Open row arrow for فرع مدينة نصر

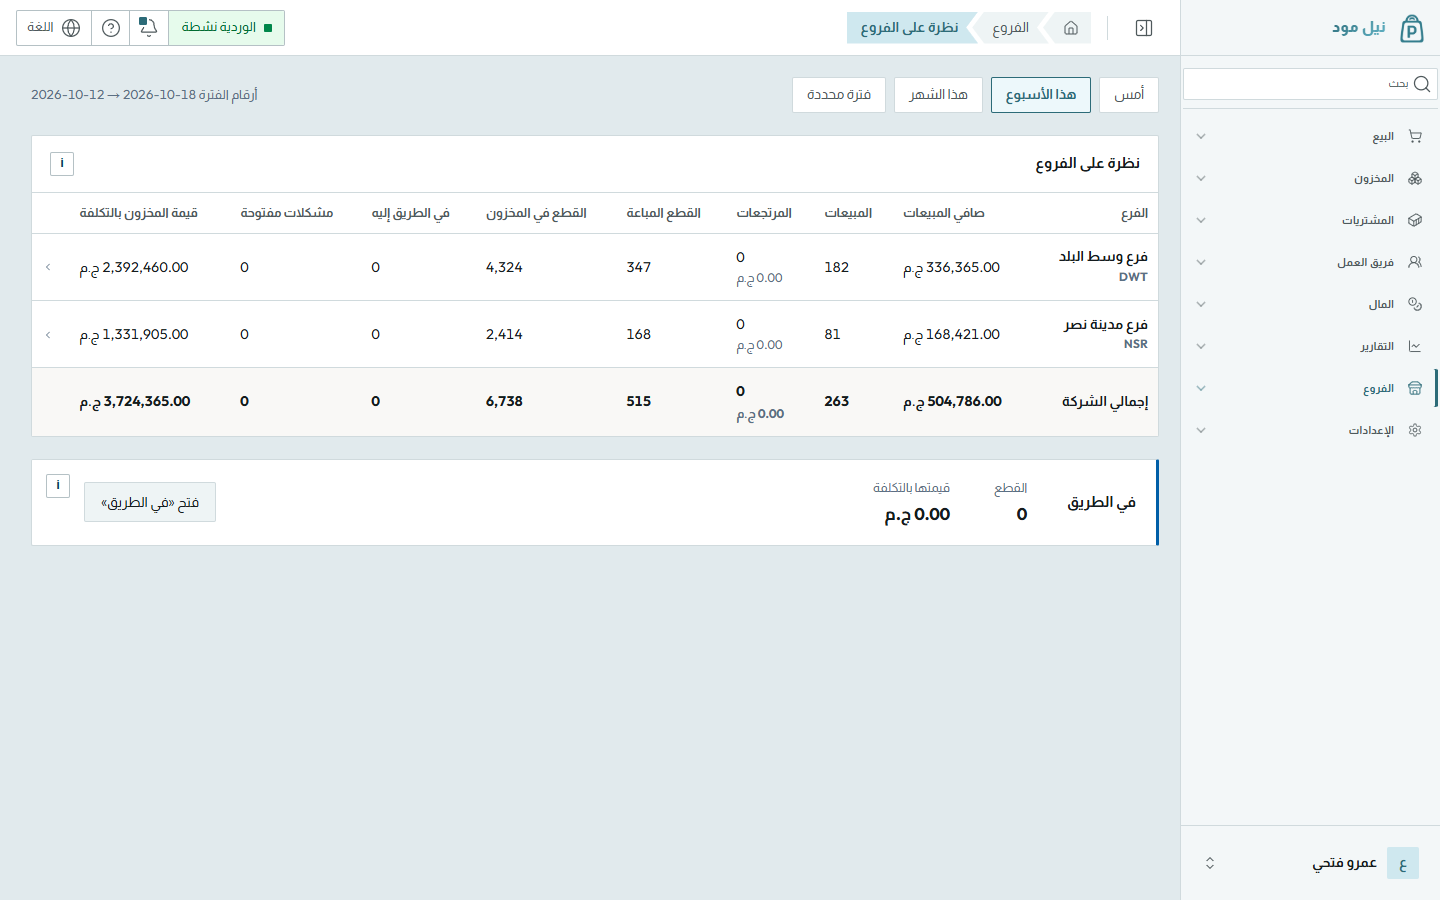(48, 334)
